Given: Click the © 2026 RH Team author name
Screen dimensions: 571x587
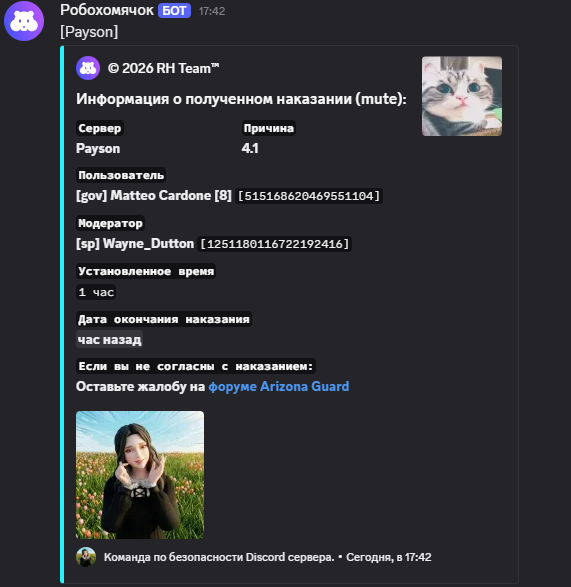Looking at the screenshot, I should (163, 69).
